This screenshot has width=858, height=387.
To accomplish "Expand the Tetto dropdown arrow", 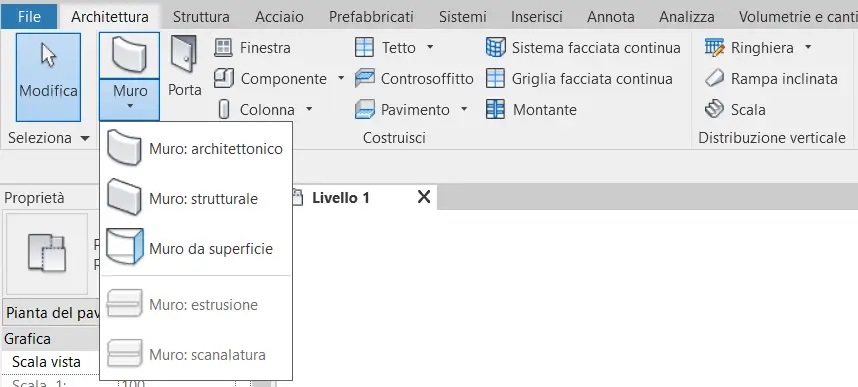I will tap(430, 48).
